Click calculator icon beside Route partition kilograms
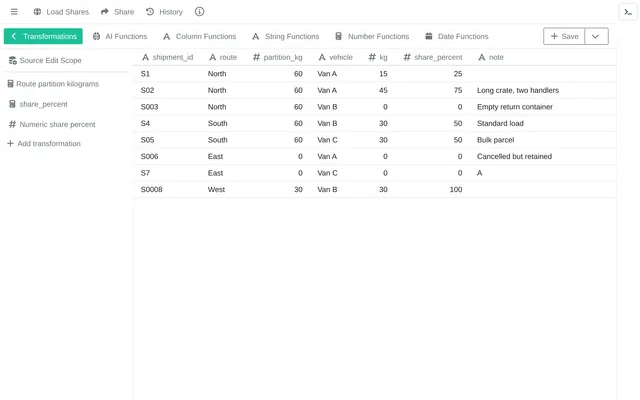The width and height of the screenshot is (640, 400). point(11,84)
